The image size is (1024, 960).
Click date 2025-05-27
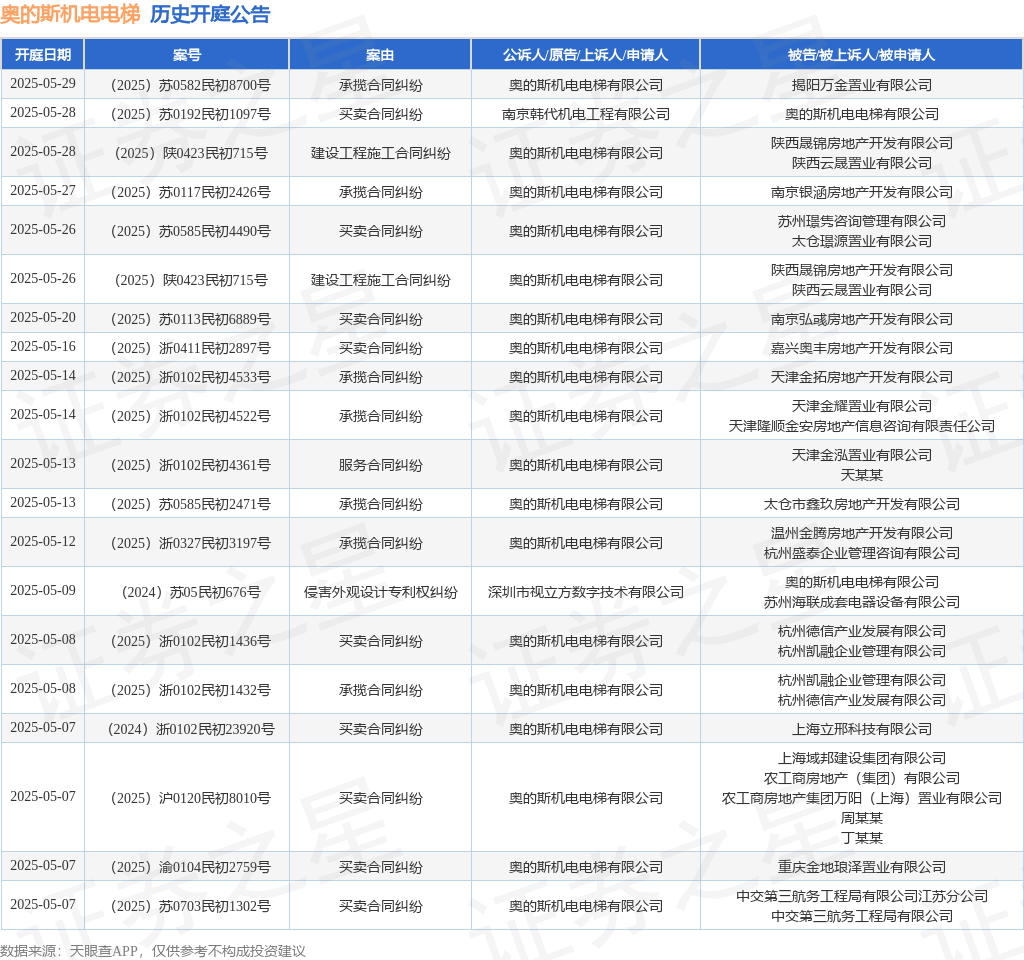(x=43, y=190)
